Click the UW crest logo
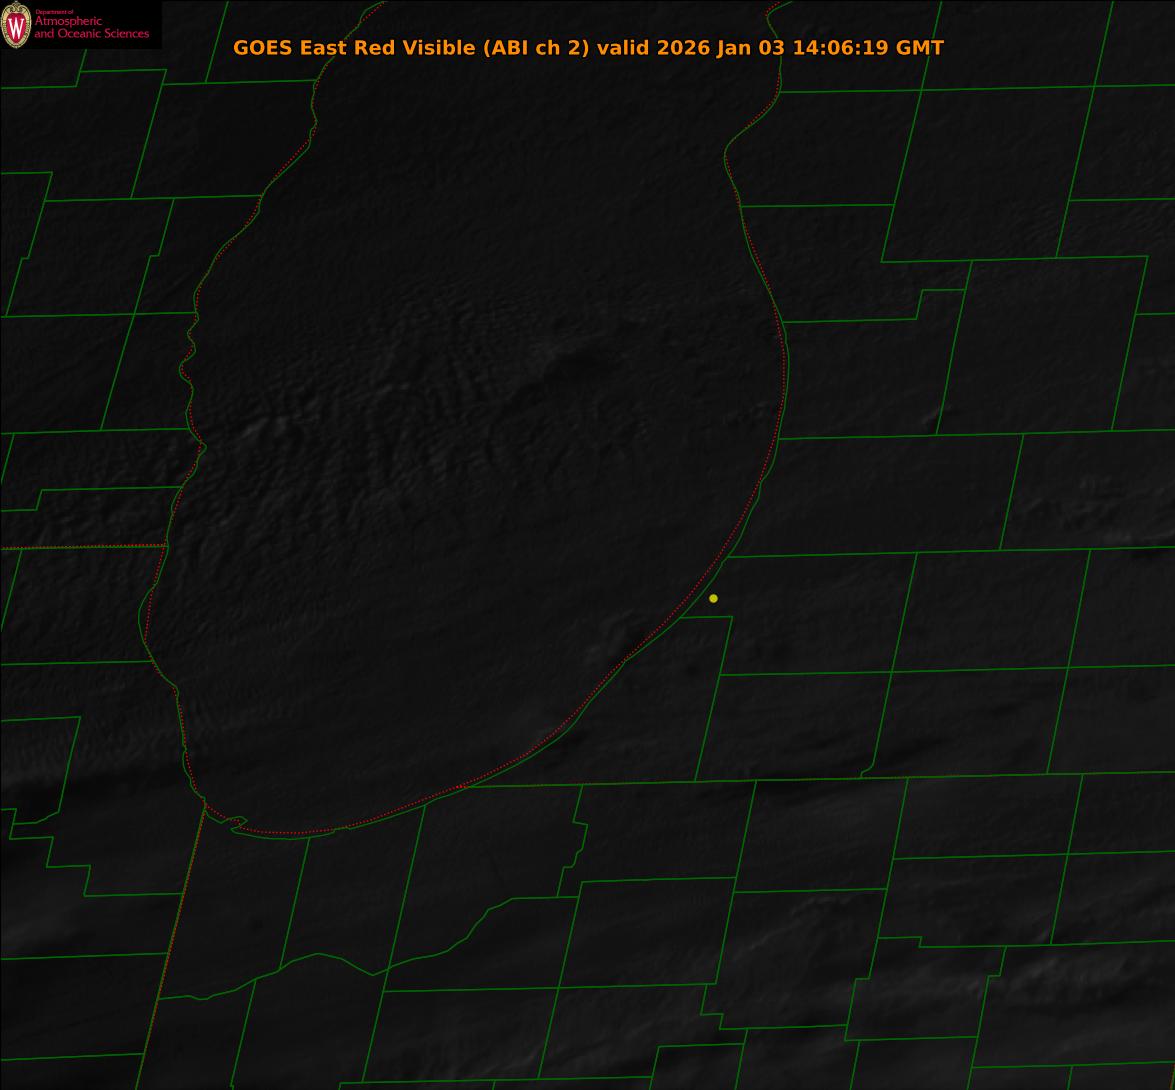 pos(16,25)
